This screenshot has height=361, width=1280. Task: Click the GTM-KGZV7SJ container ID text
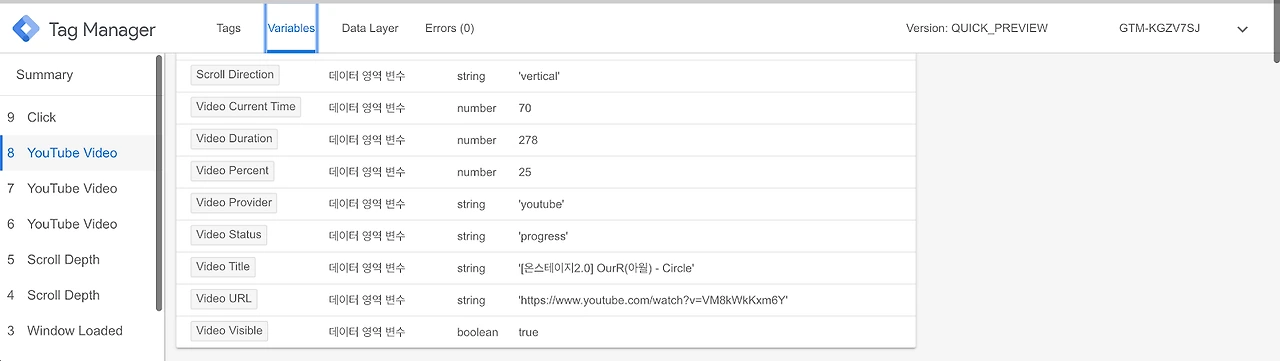tap(1159, 28)
